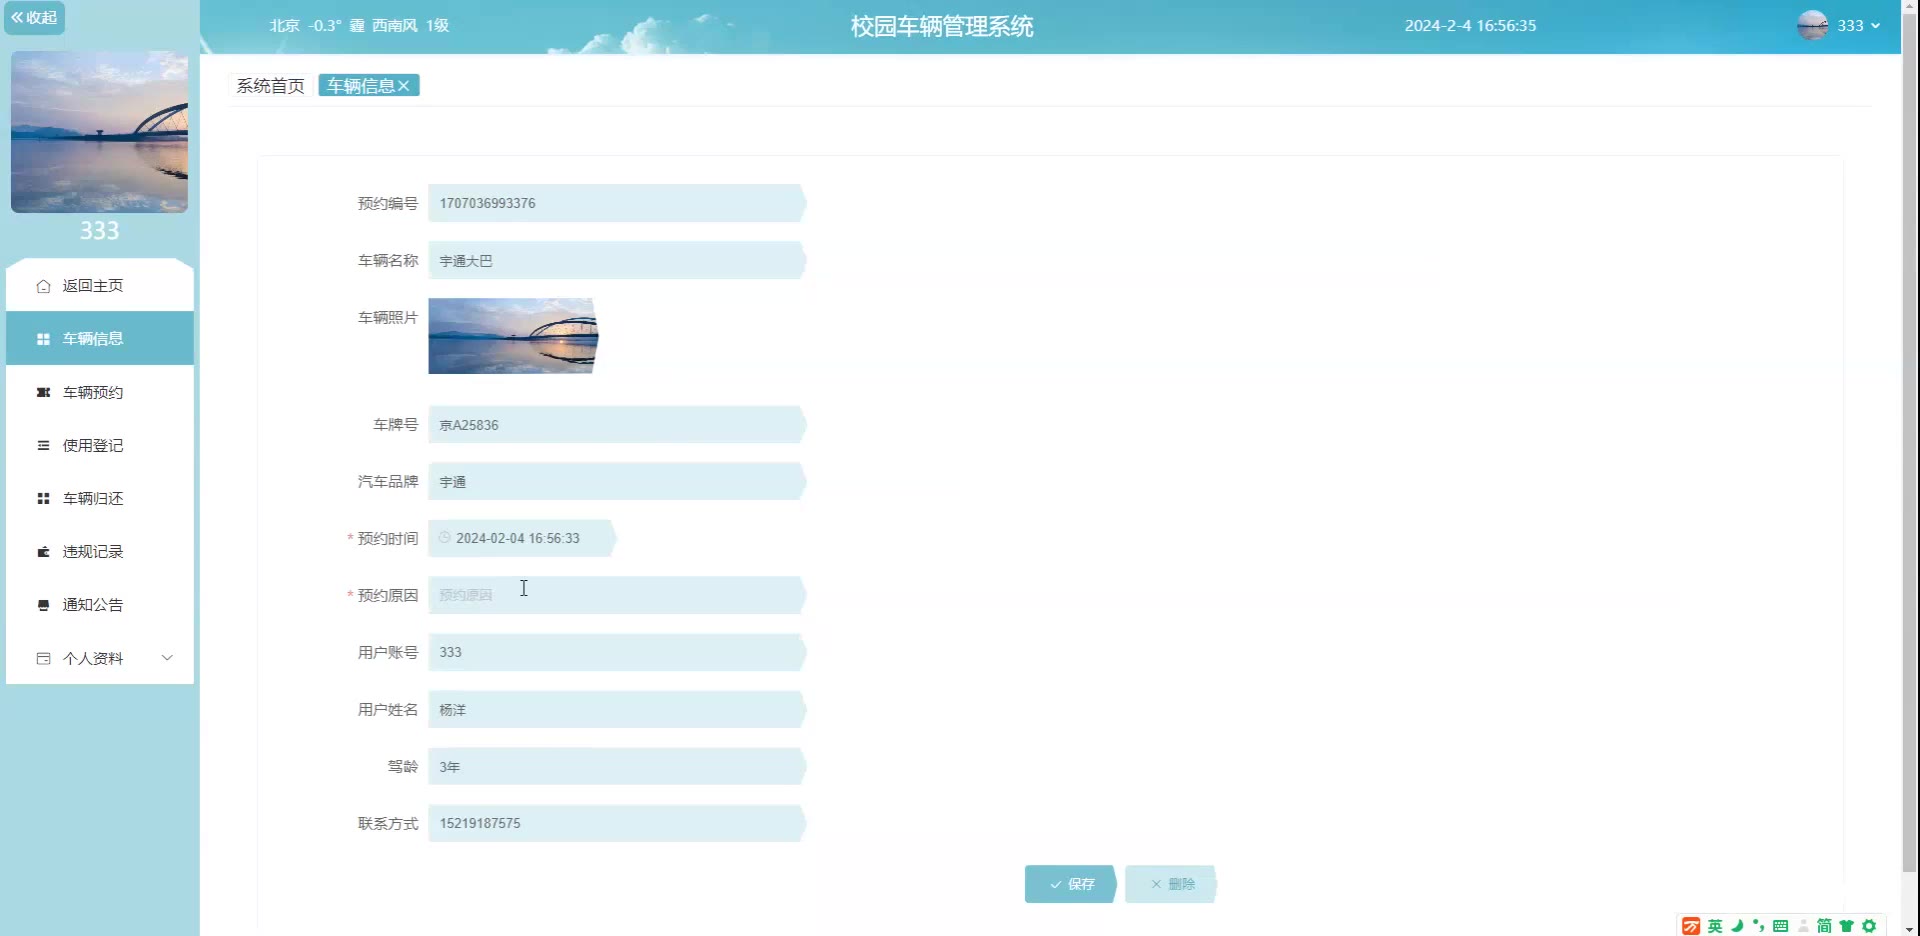The width and height of the screenshot is (1920, 936).
Task: Open 车辆预约 in the sidebar
Action: pyautogui.click(x=100, y=392)
